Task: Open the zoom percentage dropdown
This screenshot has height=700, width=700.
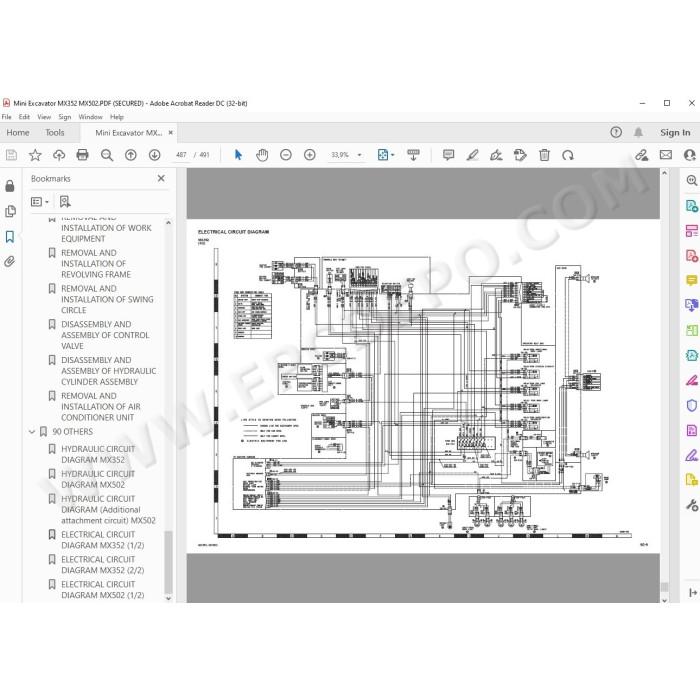Action: [359, 155]
